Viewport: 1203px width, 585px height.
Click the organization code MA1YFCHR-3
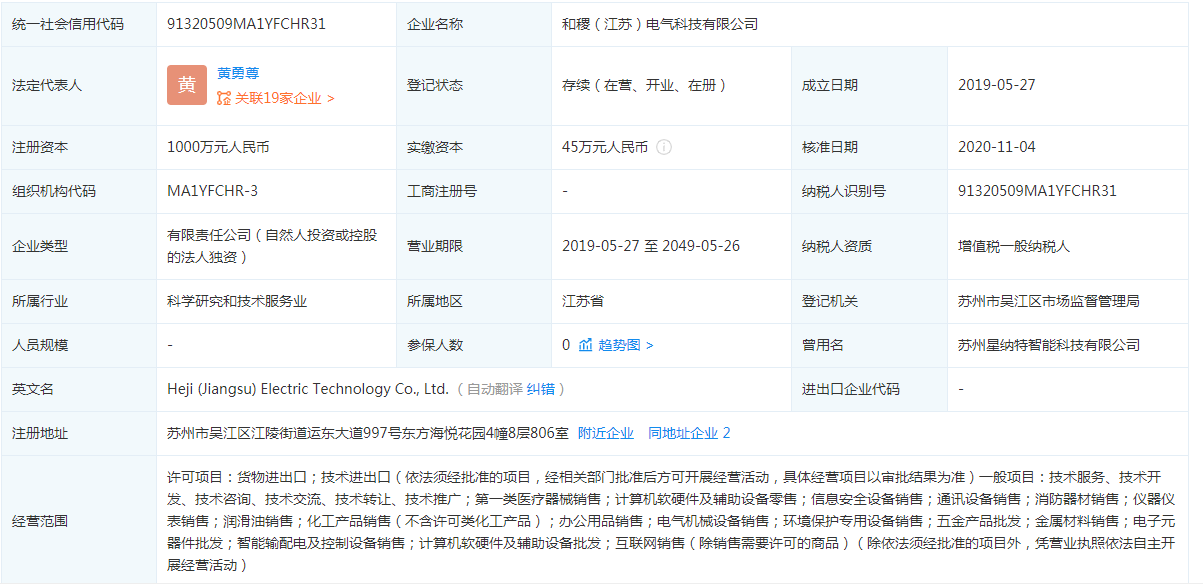point(212,191)
